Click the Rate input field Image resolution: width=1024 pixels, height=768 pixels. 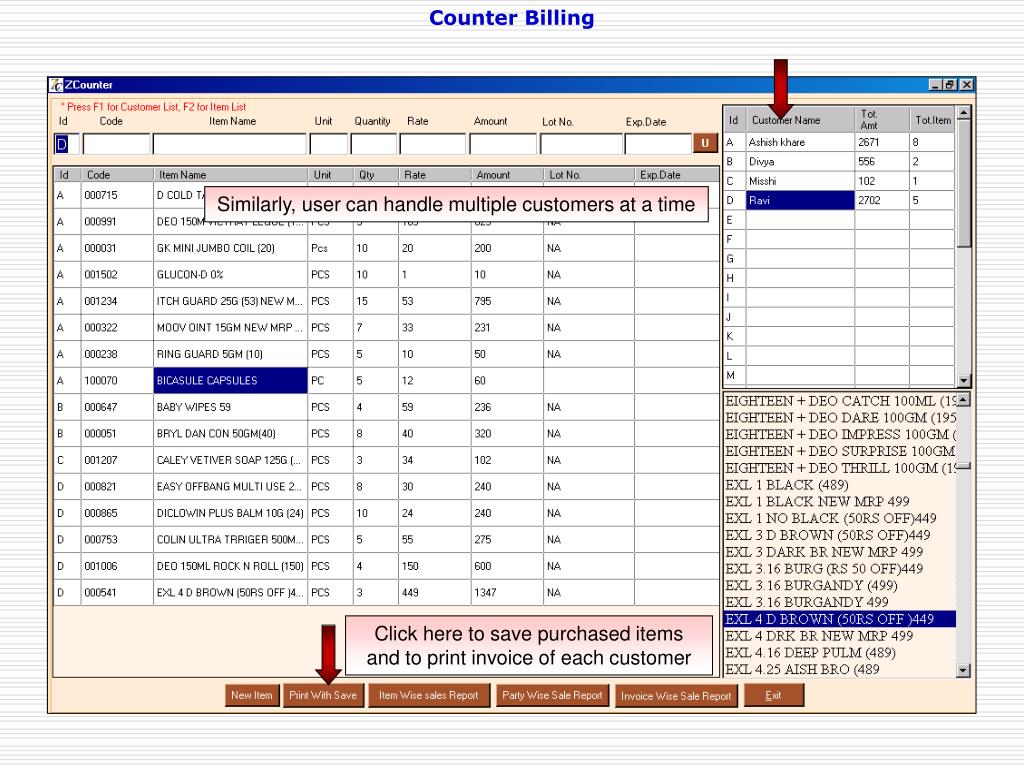432,144
